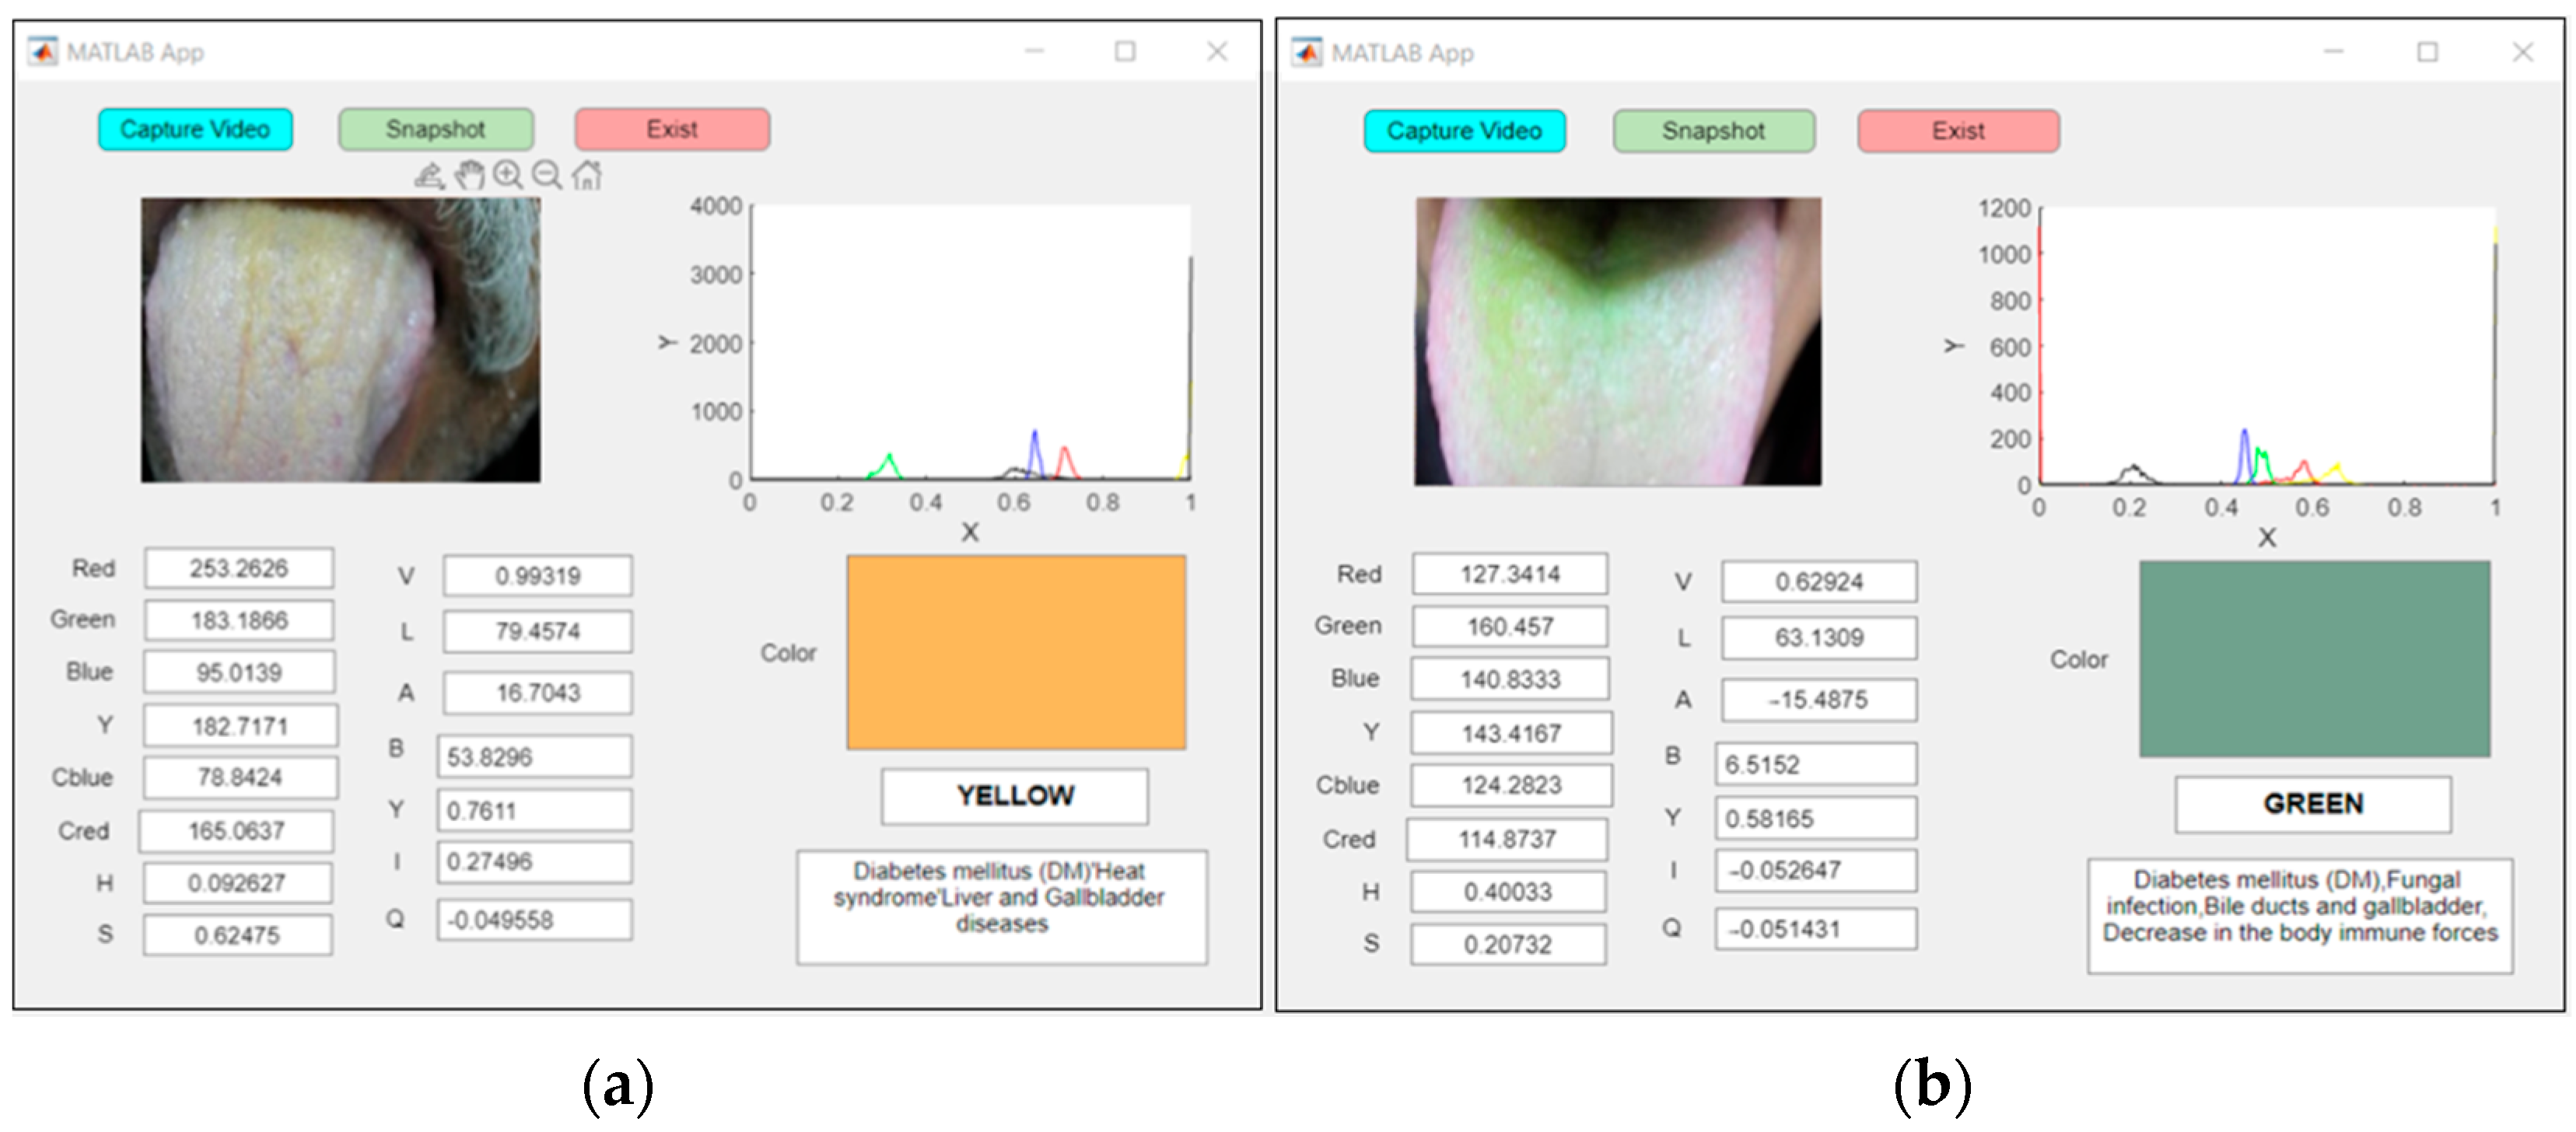Restore view with the home icon
This screenshot has width=2576, height=1132.
click(x=587, y=175)
